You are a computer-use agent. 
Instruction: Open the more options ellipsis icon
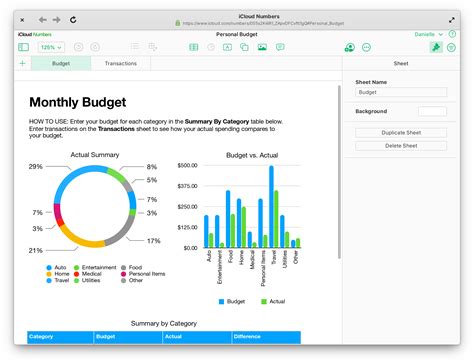[366, 47]
